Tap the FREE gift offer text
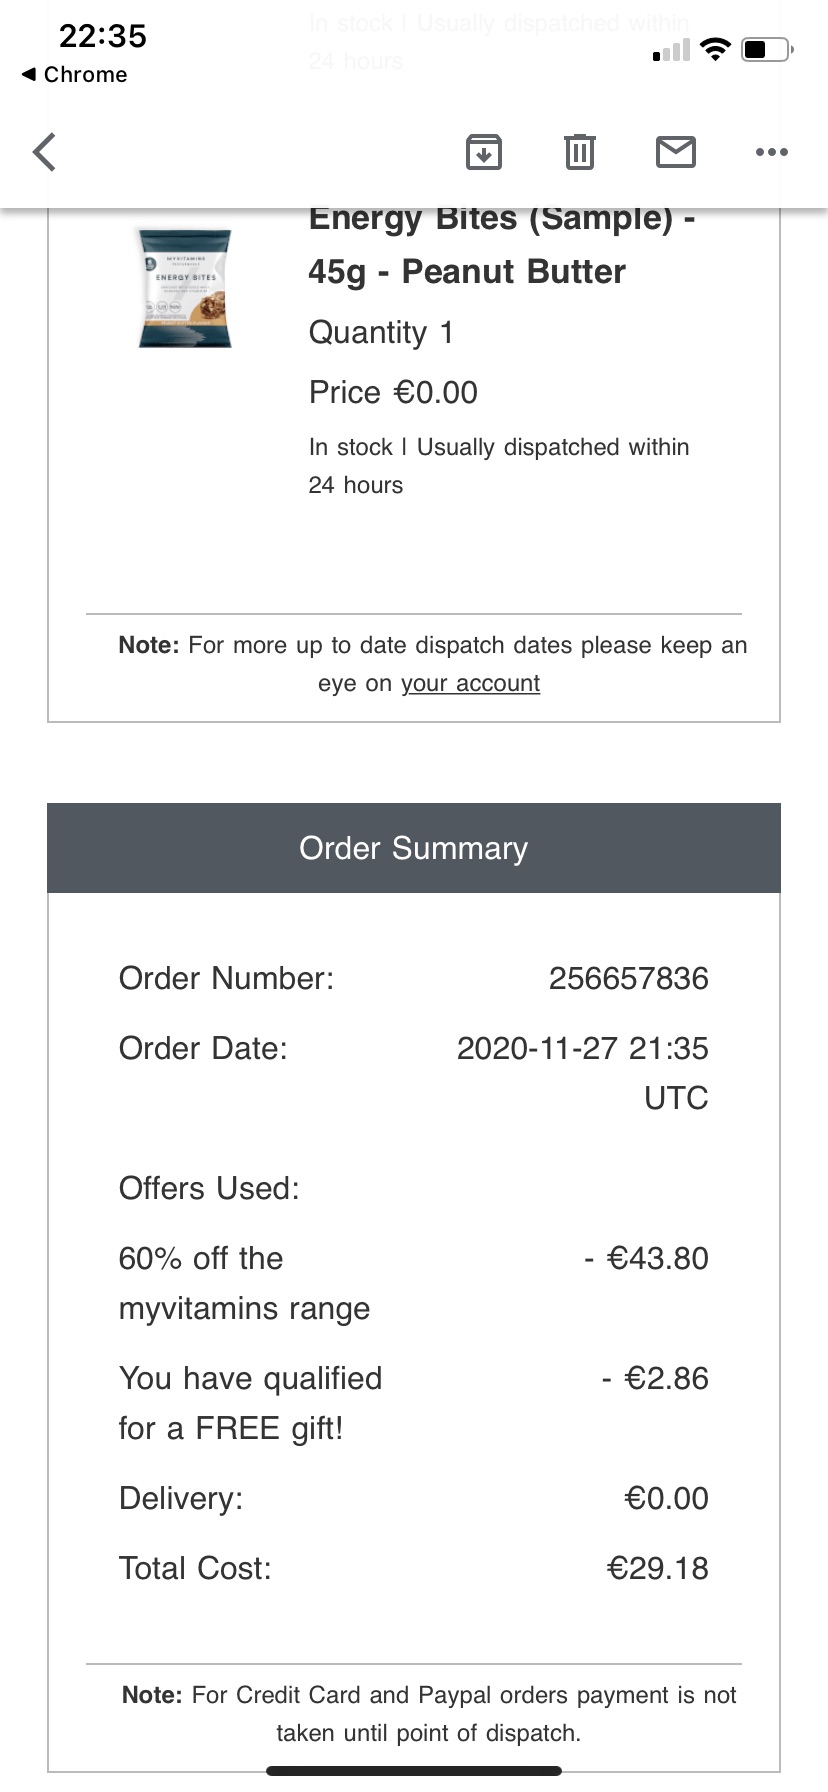Screen dimensions: 828x1792 point(250,1403)
